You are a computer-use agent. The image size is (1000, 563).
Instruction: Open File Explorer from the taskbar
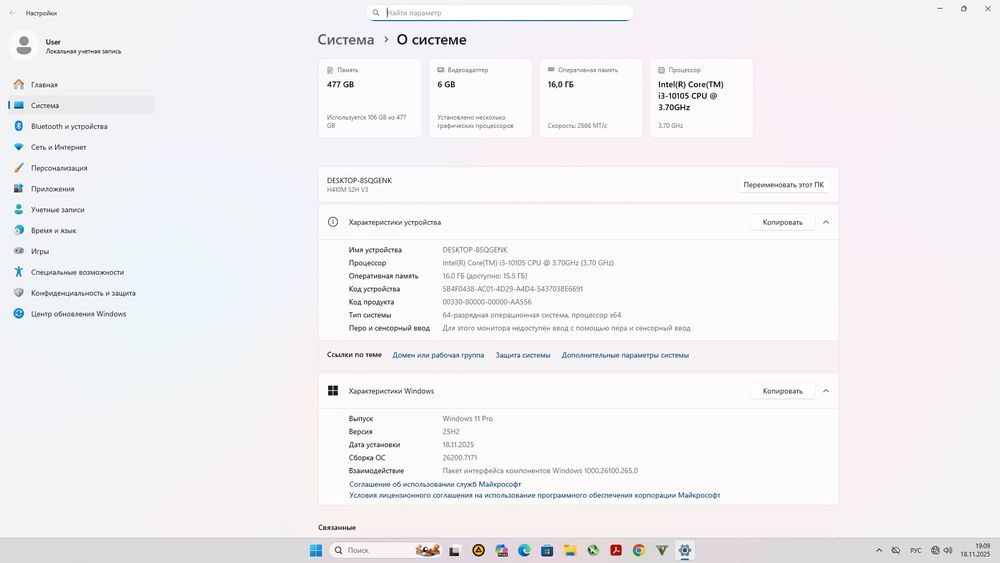point(570,550)
